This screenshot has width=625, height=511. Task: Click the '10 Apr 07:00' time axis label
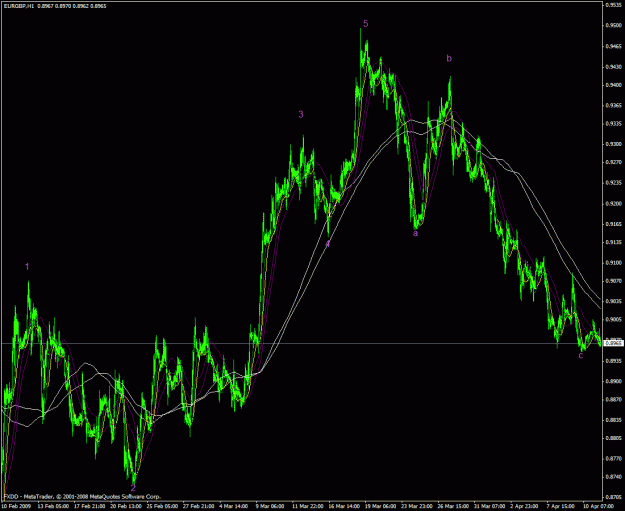tap(598, 506)
